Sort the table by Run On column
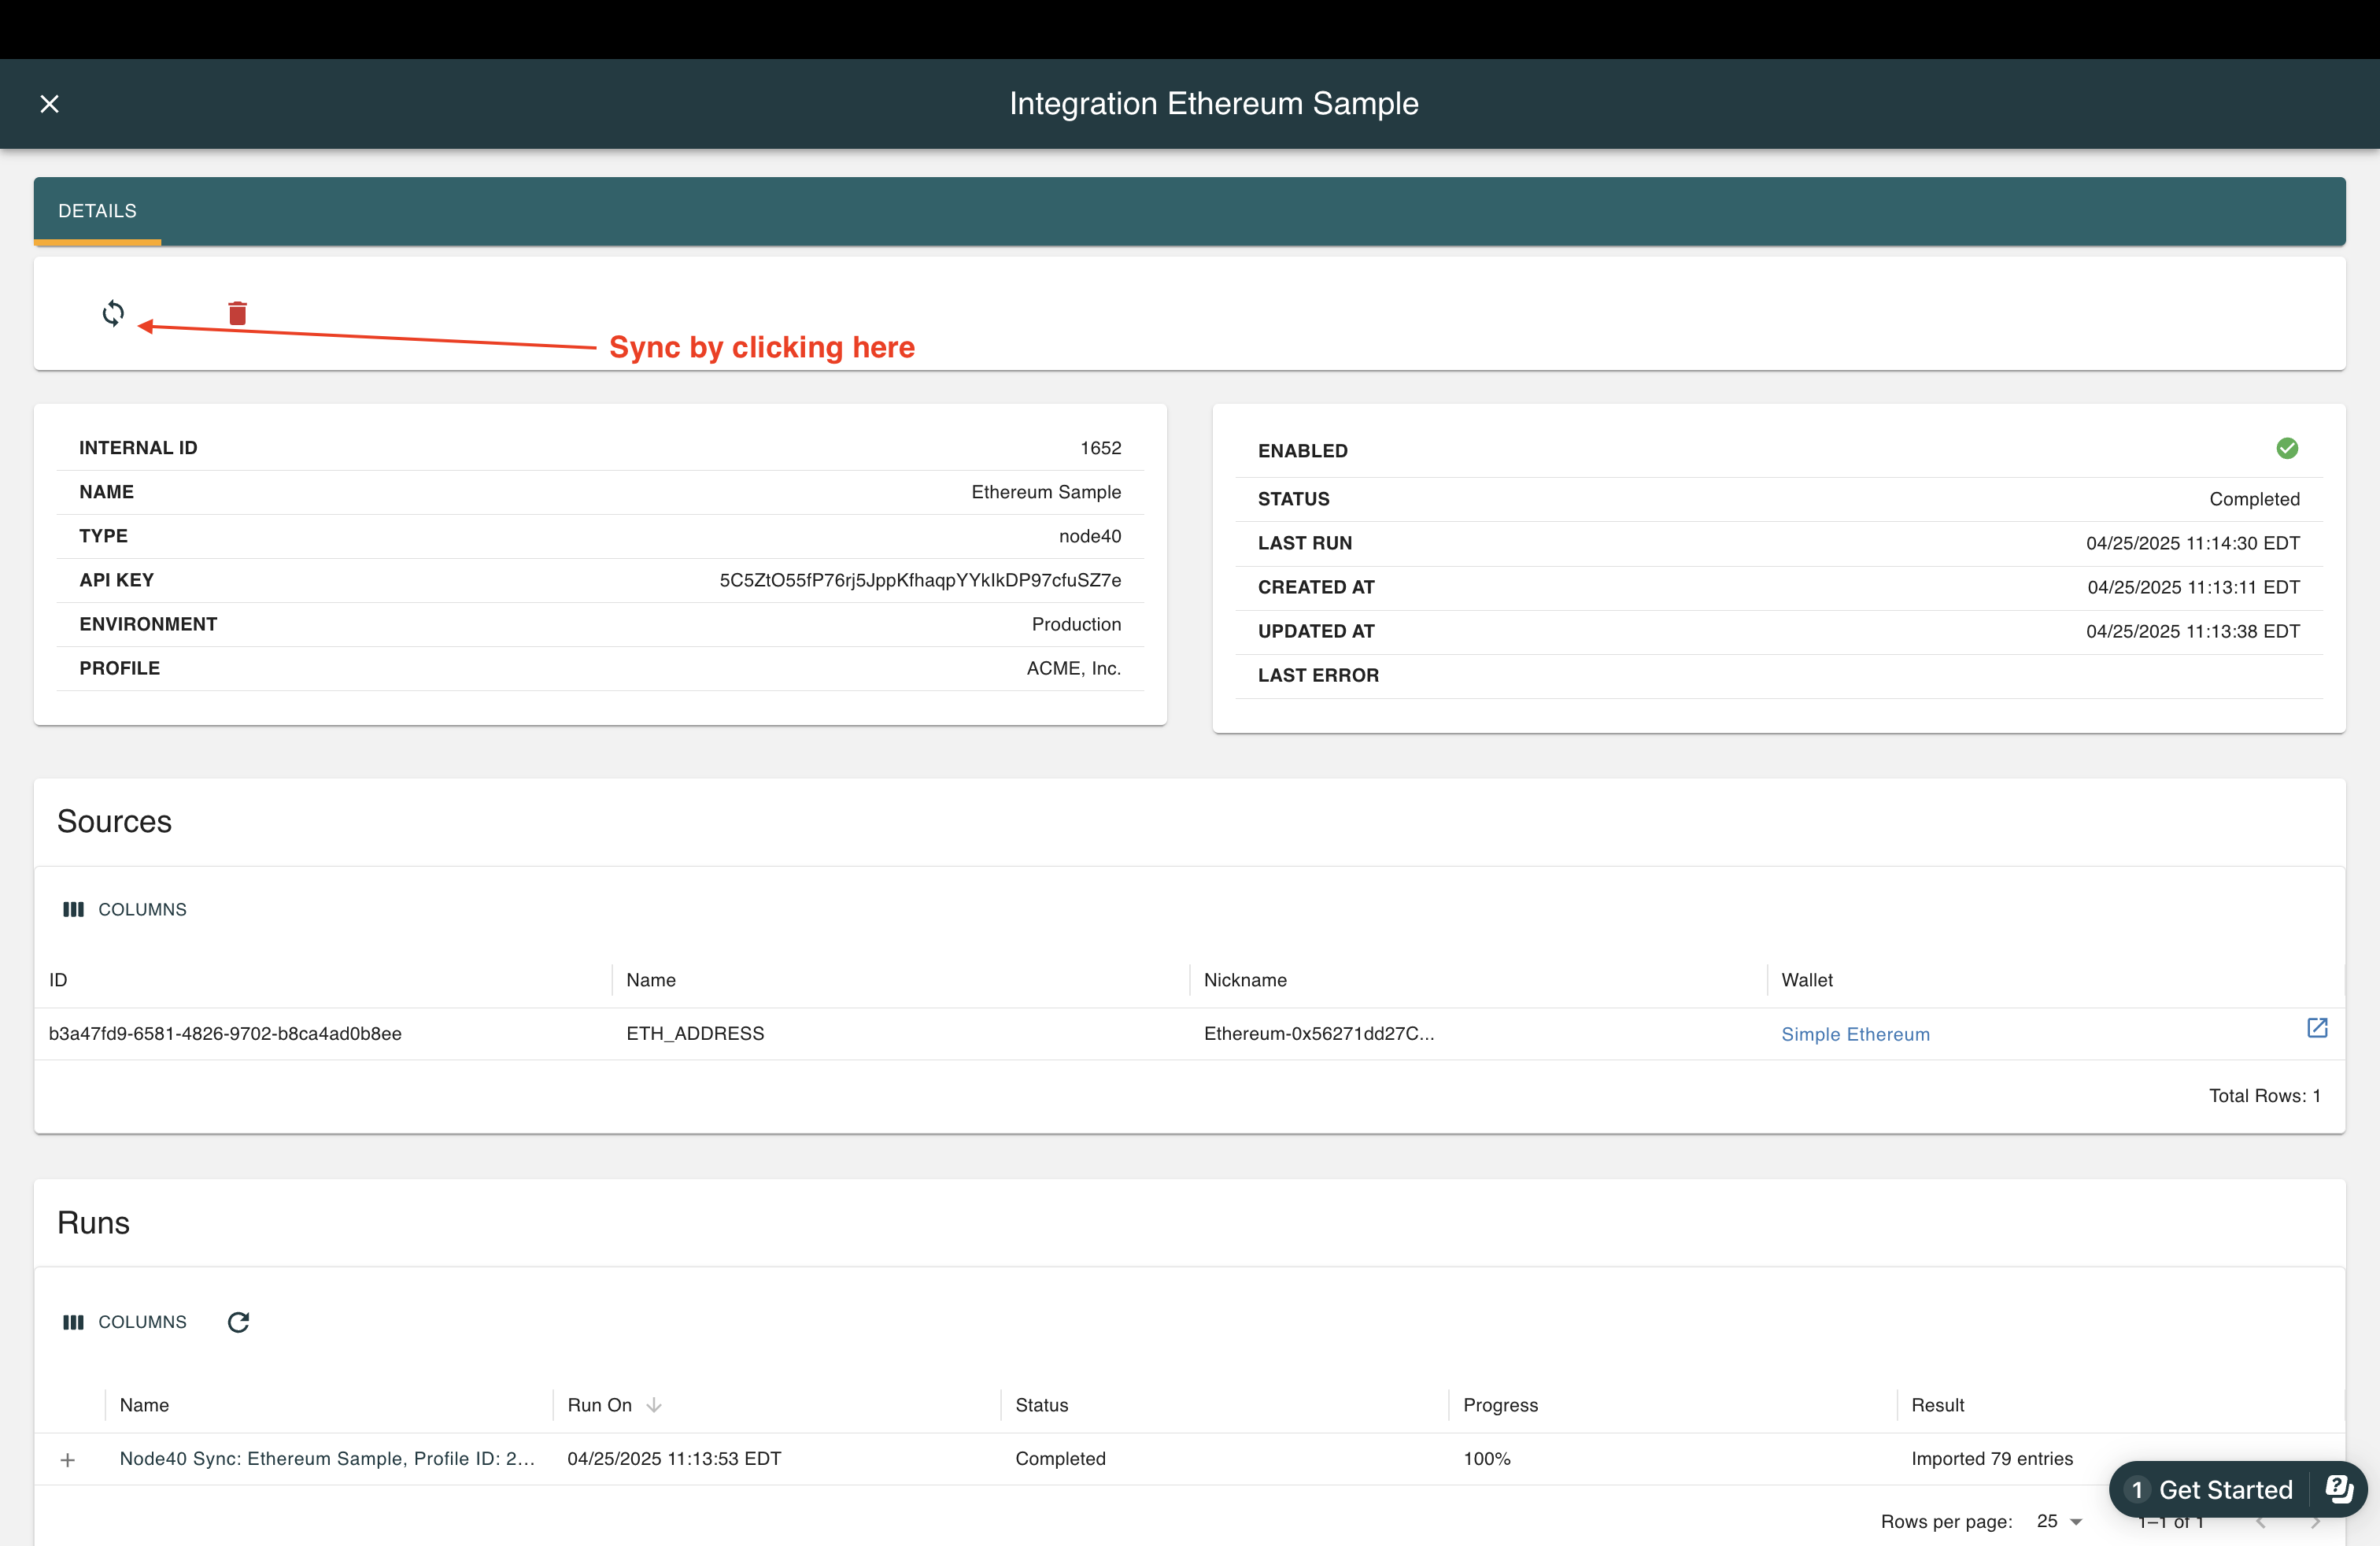 click(654, 1405)
